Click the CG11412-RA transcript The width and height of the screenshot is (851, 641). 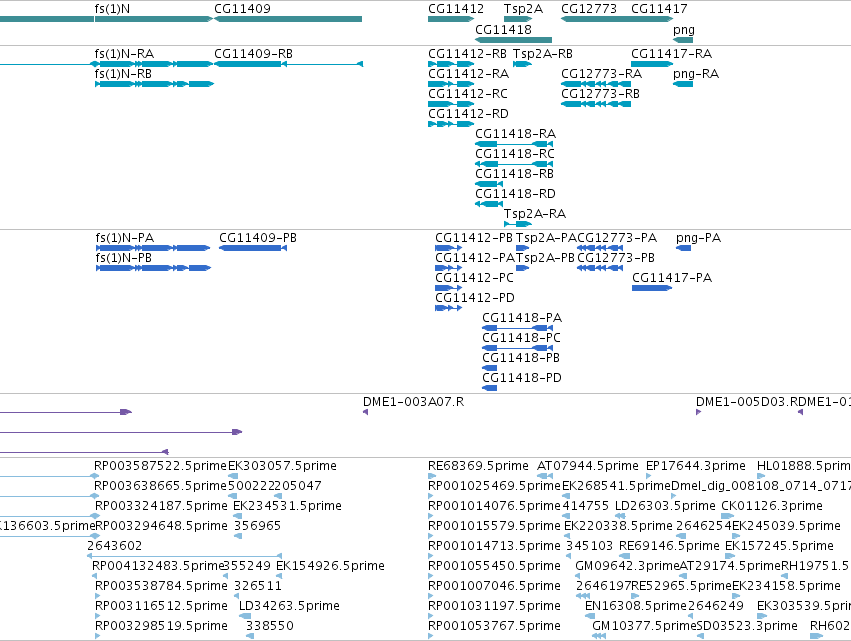(451, 84)
